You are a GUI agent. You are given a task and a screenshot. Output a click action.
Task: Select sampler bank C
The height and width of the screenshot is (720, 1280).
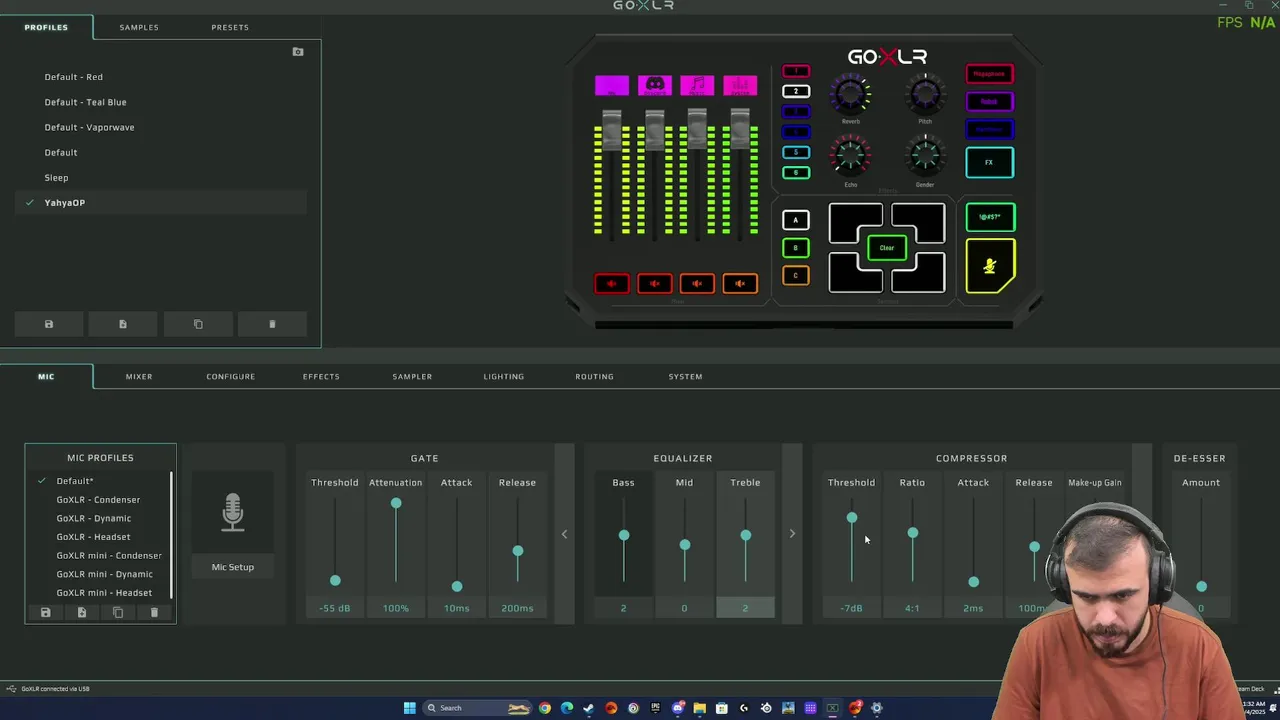point(796,276)
